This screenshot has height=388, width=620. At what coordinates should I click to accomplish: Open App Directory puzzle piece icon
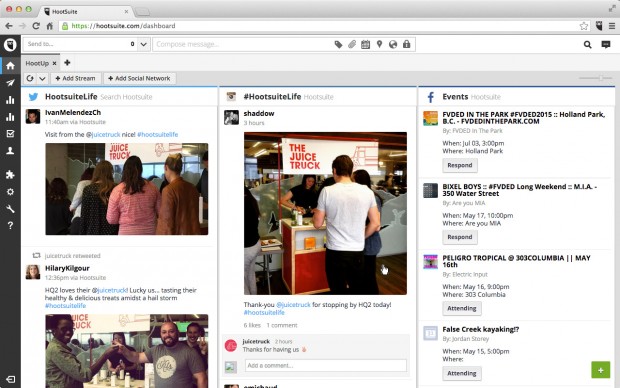pyautogui.click(x=10, y=174)
